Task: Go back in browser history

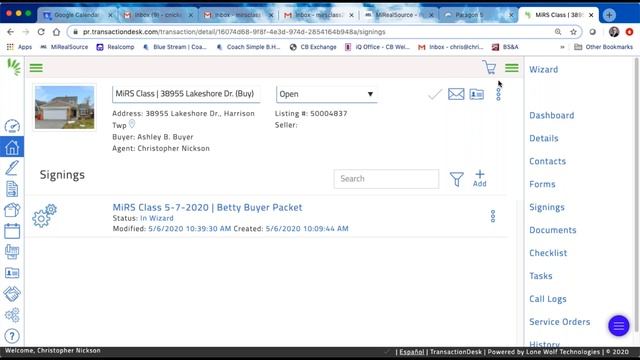Action: click(10, 32)
